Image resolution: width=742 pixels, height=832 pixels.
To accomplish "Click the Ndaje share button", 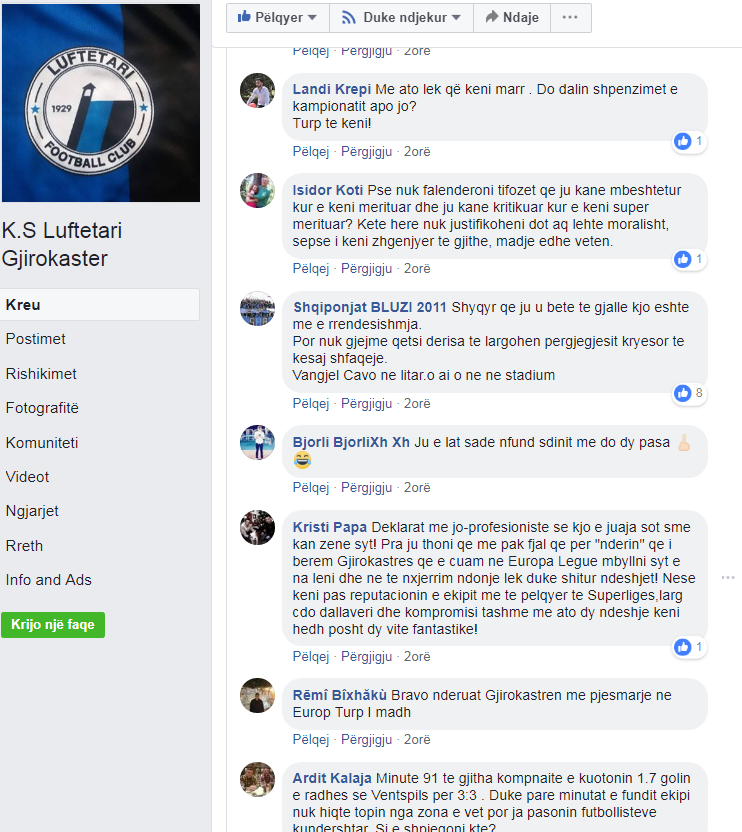I will tap(512, 18).
